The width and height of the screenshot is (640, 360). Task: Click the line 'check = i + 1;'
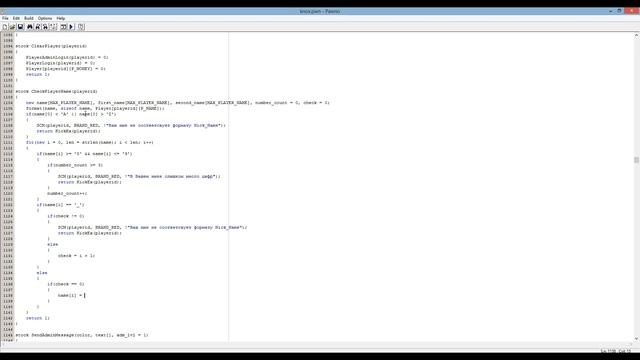[76, 256]
